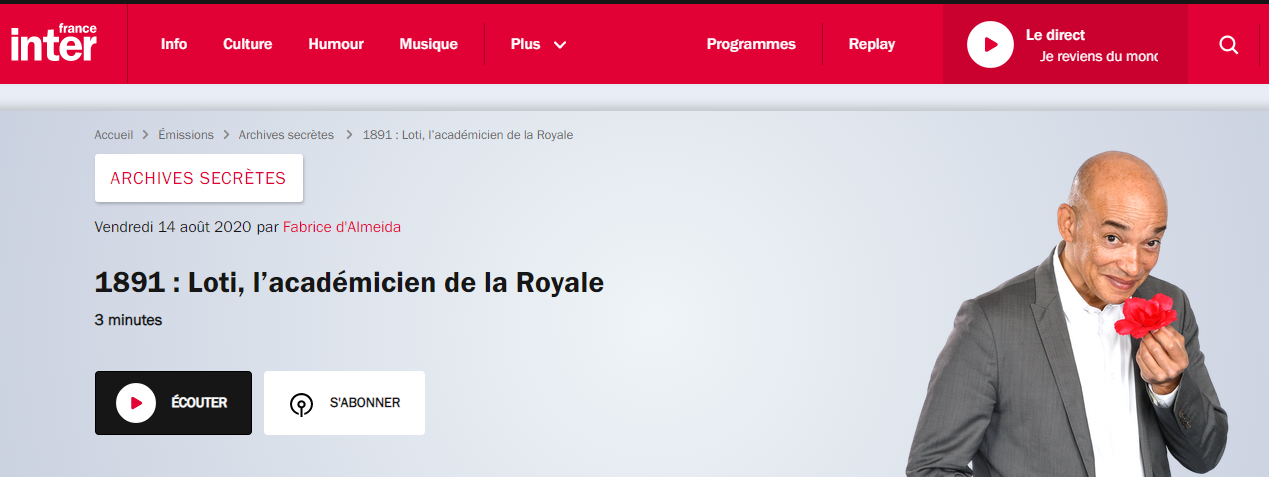The width and height of the screenshot is (1269, 477).
Task: Open the Info section
Action: (x=174, y=44)
